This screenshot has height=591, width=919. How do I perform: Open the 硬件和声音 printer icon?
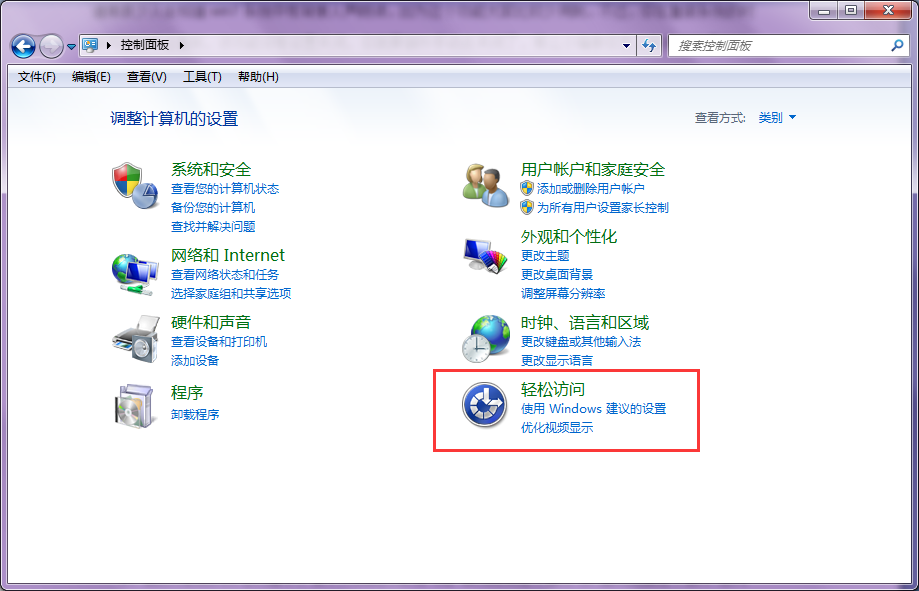point(136,339)
